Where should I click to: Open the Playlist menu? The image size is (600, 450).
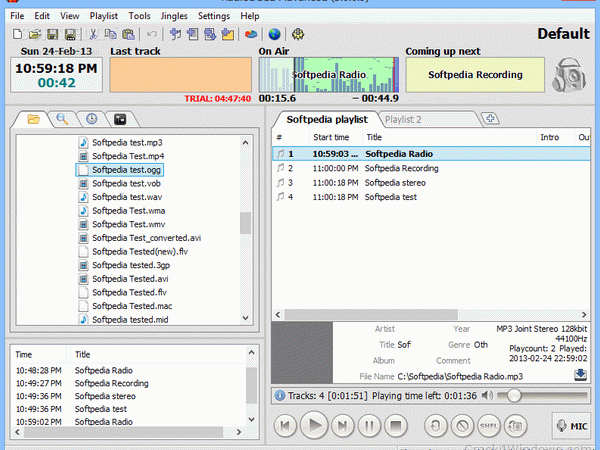point(103,16)
